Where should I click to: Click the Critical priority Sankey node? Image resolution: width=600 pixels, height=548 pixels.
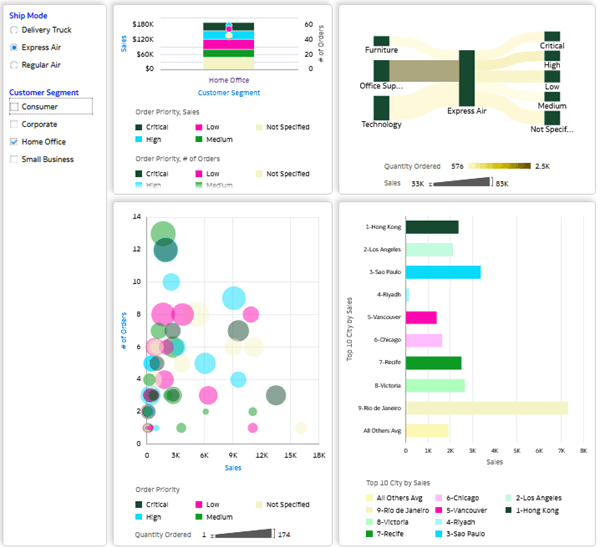tap(552, 36)
